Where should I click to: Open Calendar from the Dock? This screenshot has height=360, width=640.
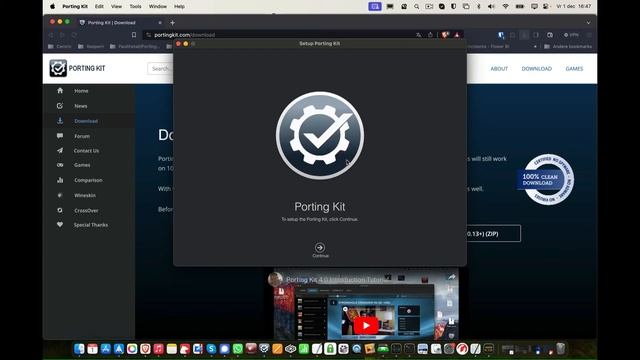coord(93,349)
